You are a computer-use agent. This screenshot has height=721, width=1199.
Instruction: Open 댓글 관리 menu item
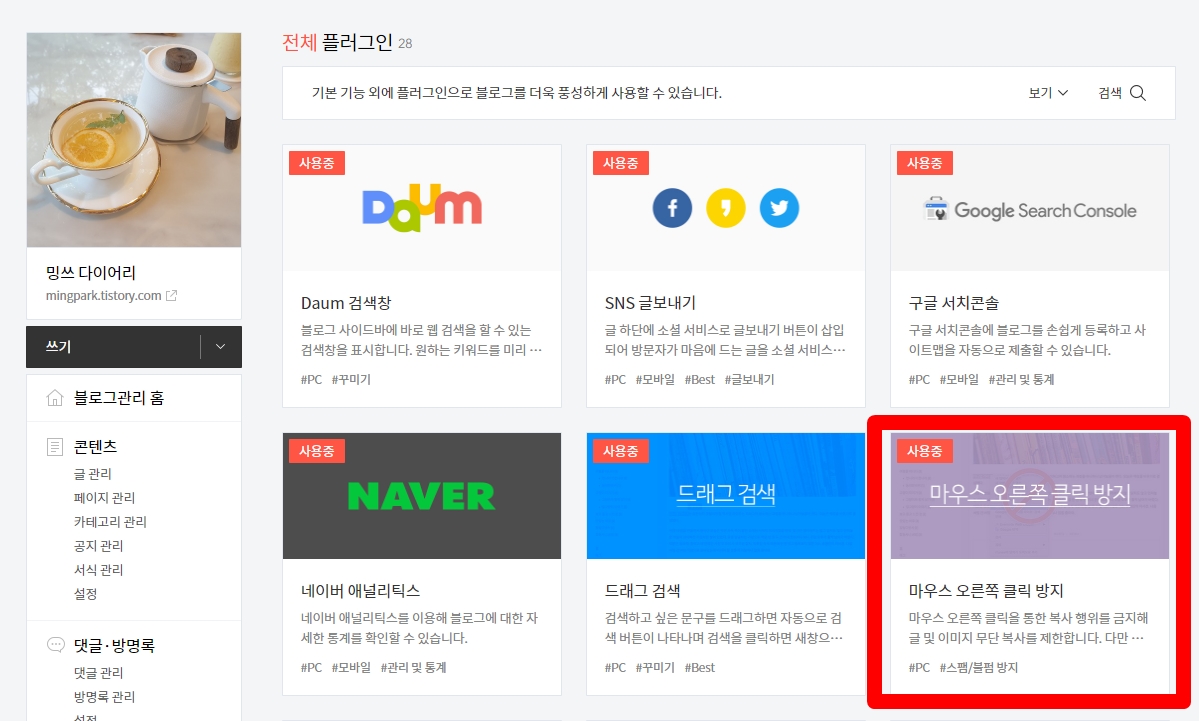point(99,673)
